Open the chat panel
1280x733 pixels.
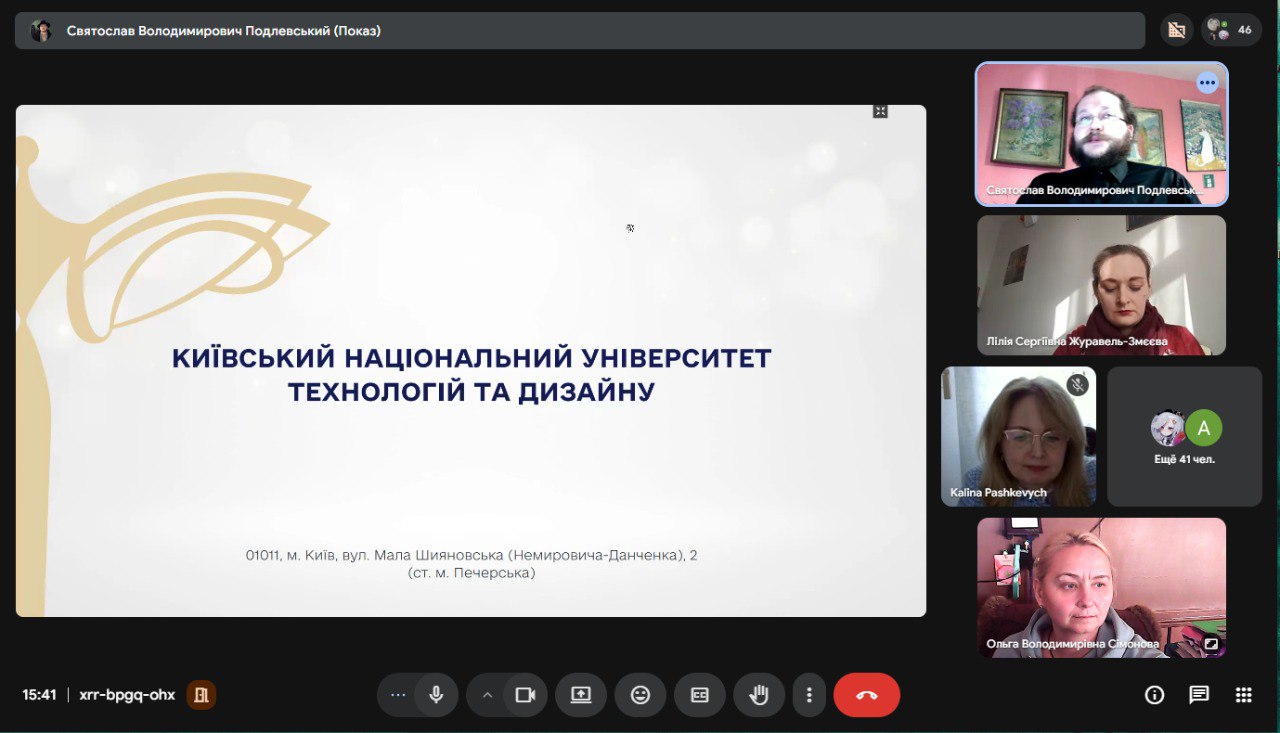pyautogui.click(x=1198, y=695)
